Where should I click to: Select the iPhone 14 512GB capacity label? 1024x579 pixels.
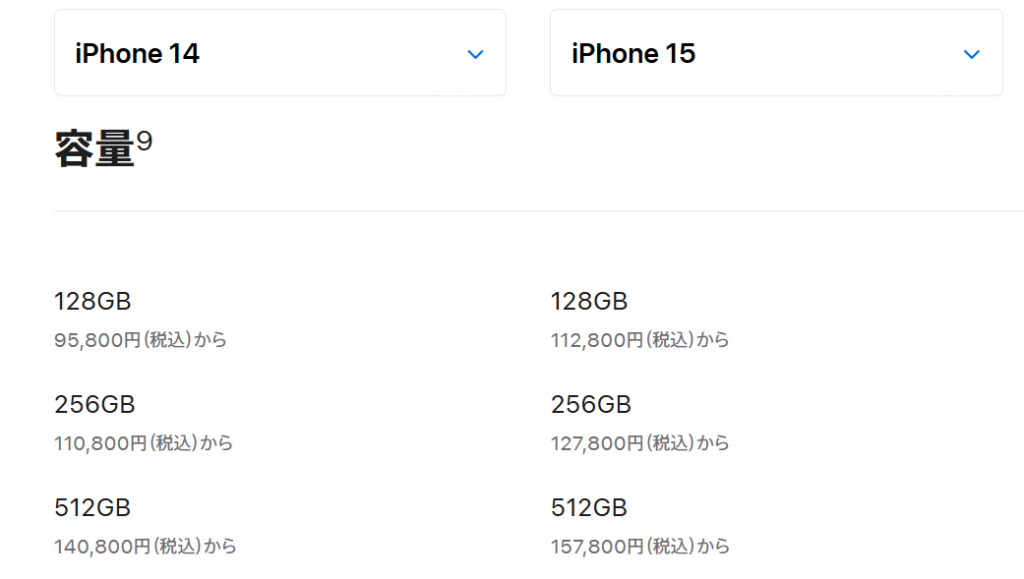pos(93,508)
